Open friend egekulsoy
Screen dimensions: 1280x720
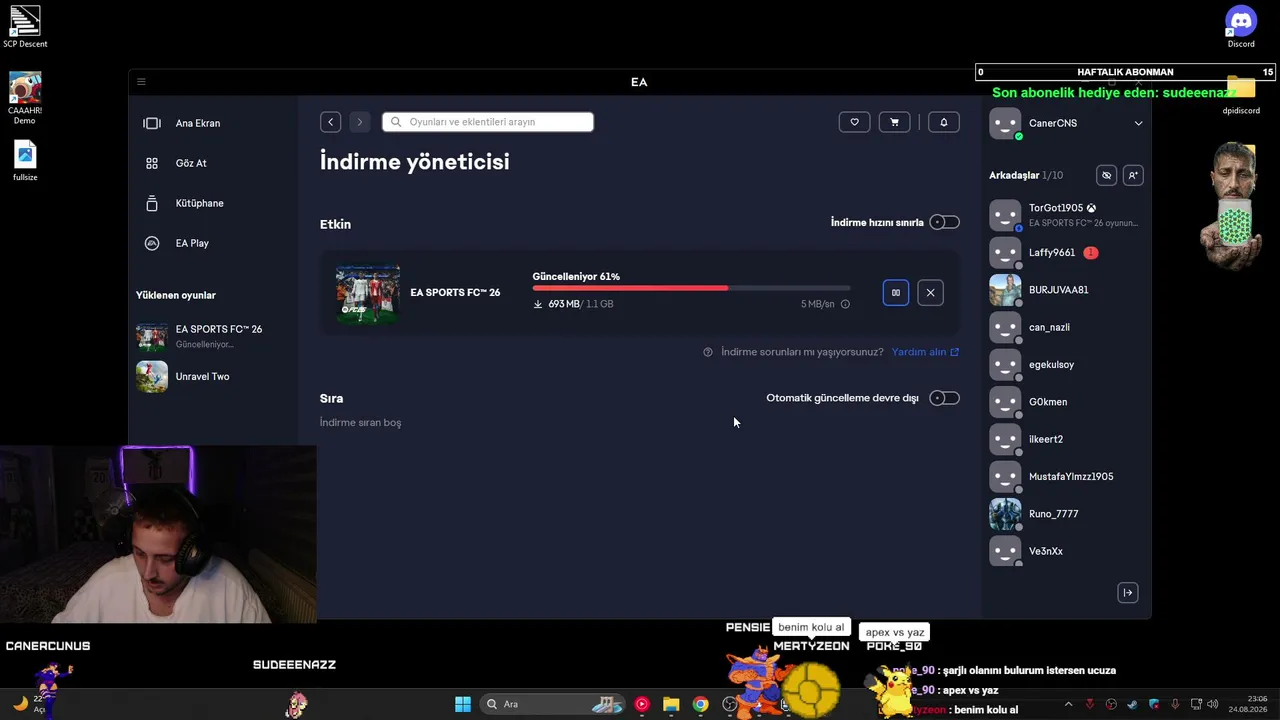pos(1066,365)
